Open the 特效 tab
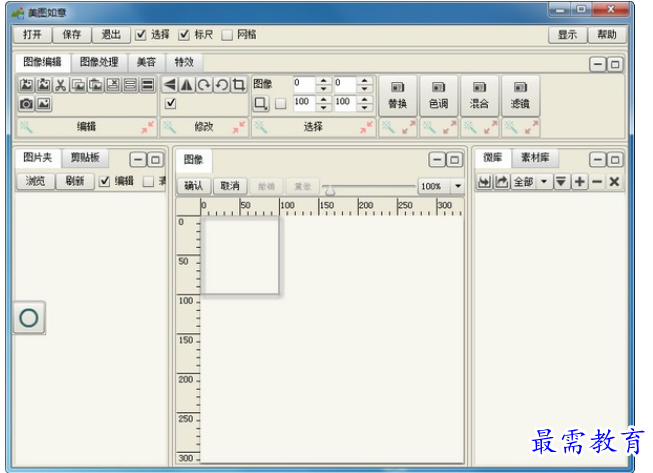This screenshot has height=473, width=653. [184, 62]
